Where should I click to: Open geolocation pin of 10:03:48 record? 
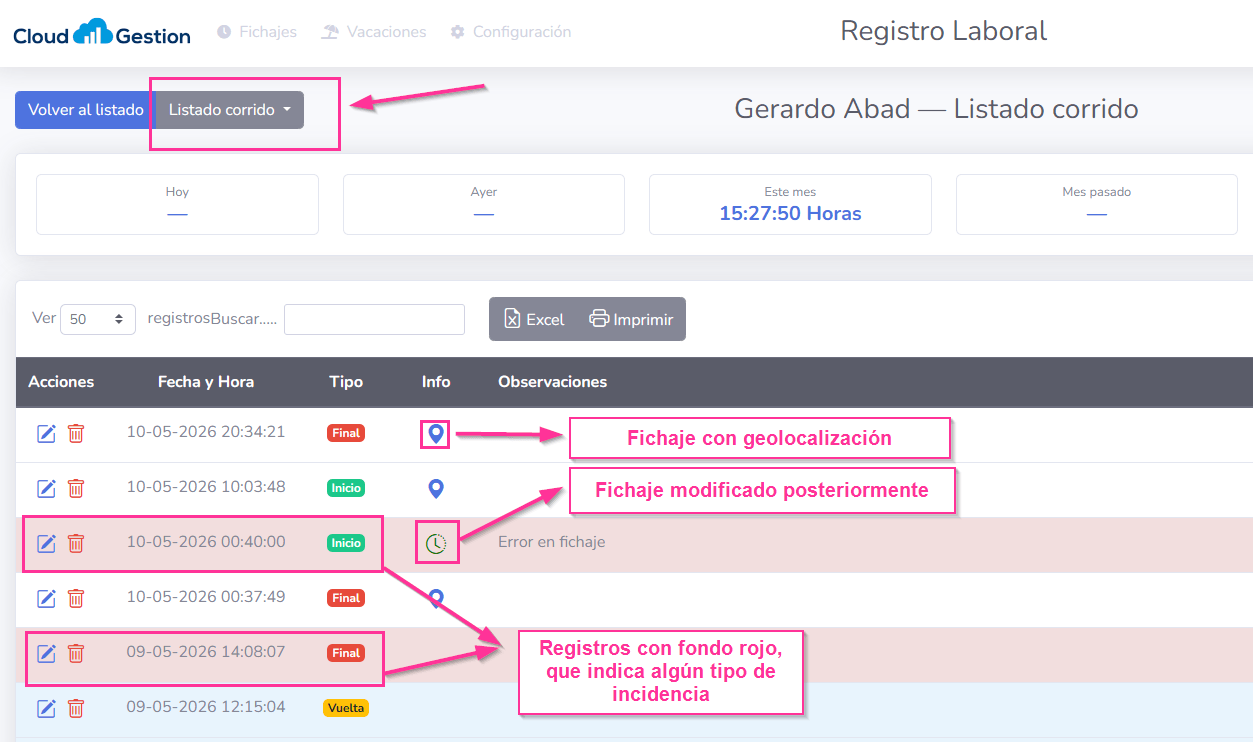[436, 489]
